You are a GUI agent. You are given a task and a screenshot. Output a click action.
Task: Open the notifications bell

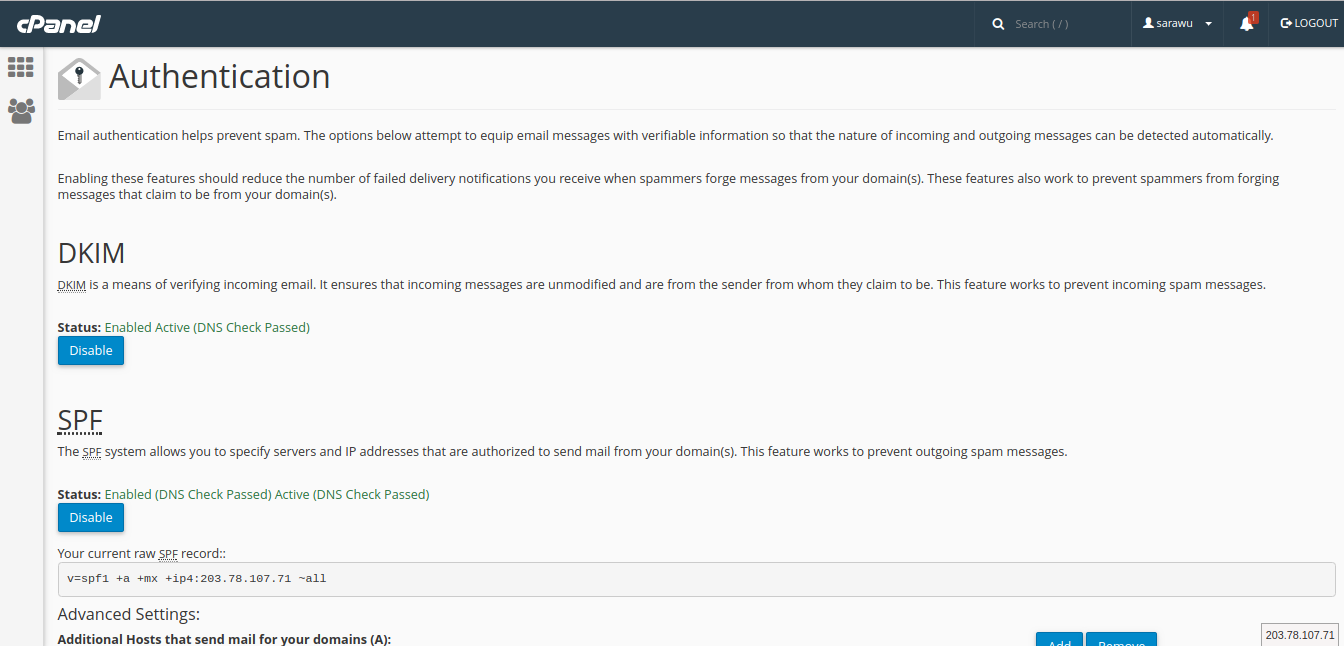click(1246, 24)
